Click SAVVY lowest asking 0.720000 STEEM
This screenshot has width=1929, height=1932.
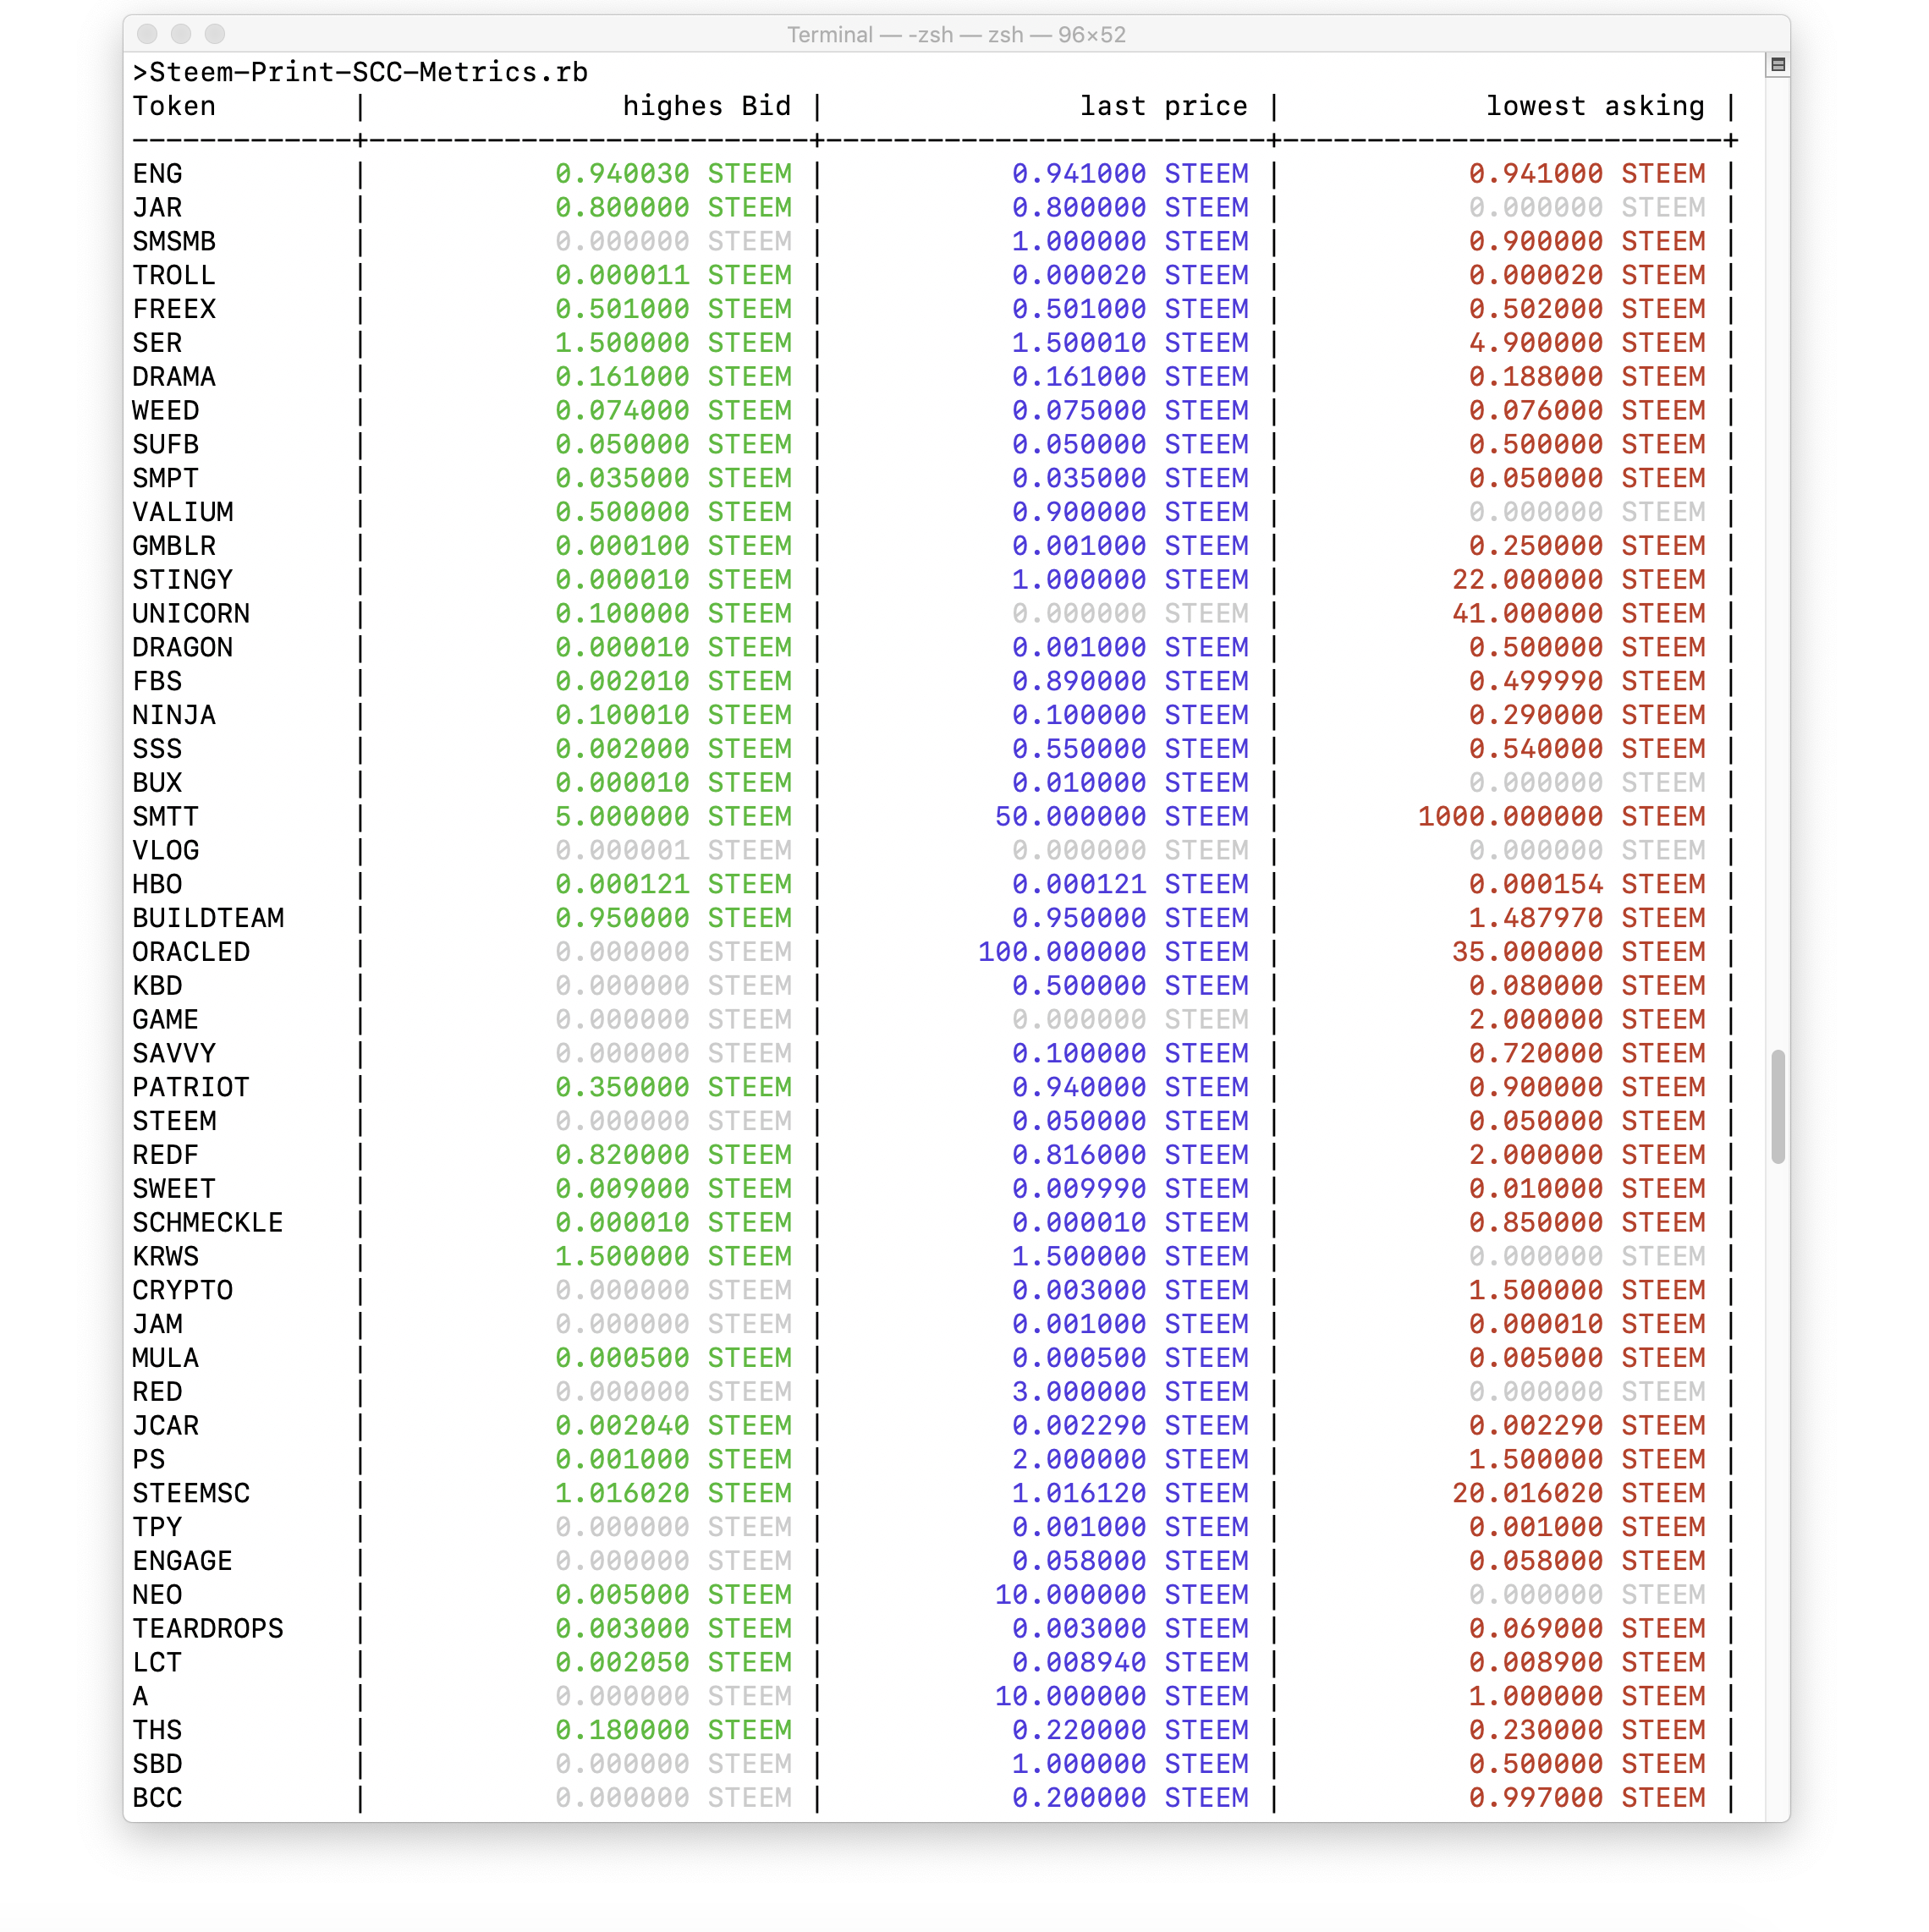click(x=1587, y=1054)
